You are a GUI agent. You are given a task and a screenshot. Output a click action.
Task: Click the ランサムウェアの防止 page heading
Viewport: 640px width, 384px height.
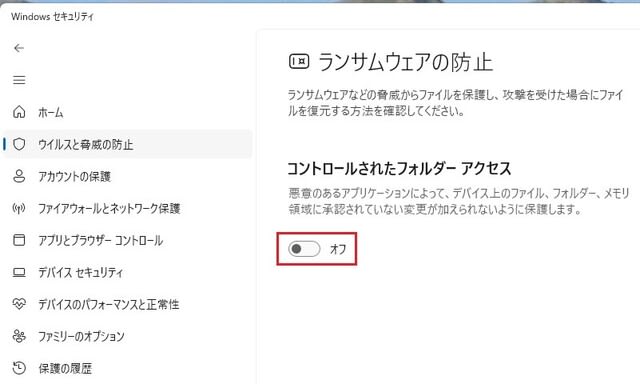(405, 62)
